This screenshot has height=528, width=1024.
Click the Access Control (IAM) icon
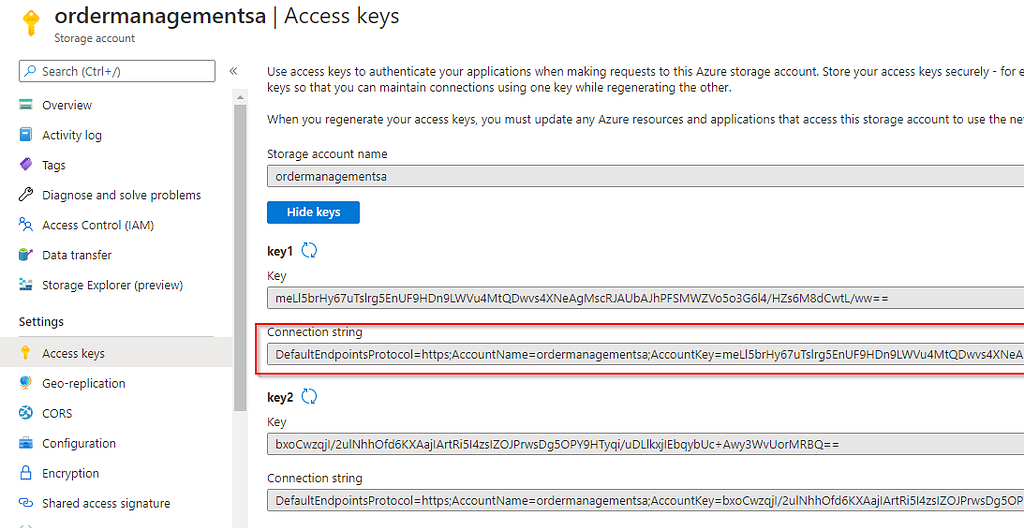(x=25, y=225)
